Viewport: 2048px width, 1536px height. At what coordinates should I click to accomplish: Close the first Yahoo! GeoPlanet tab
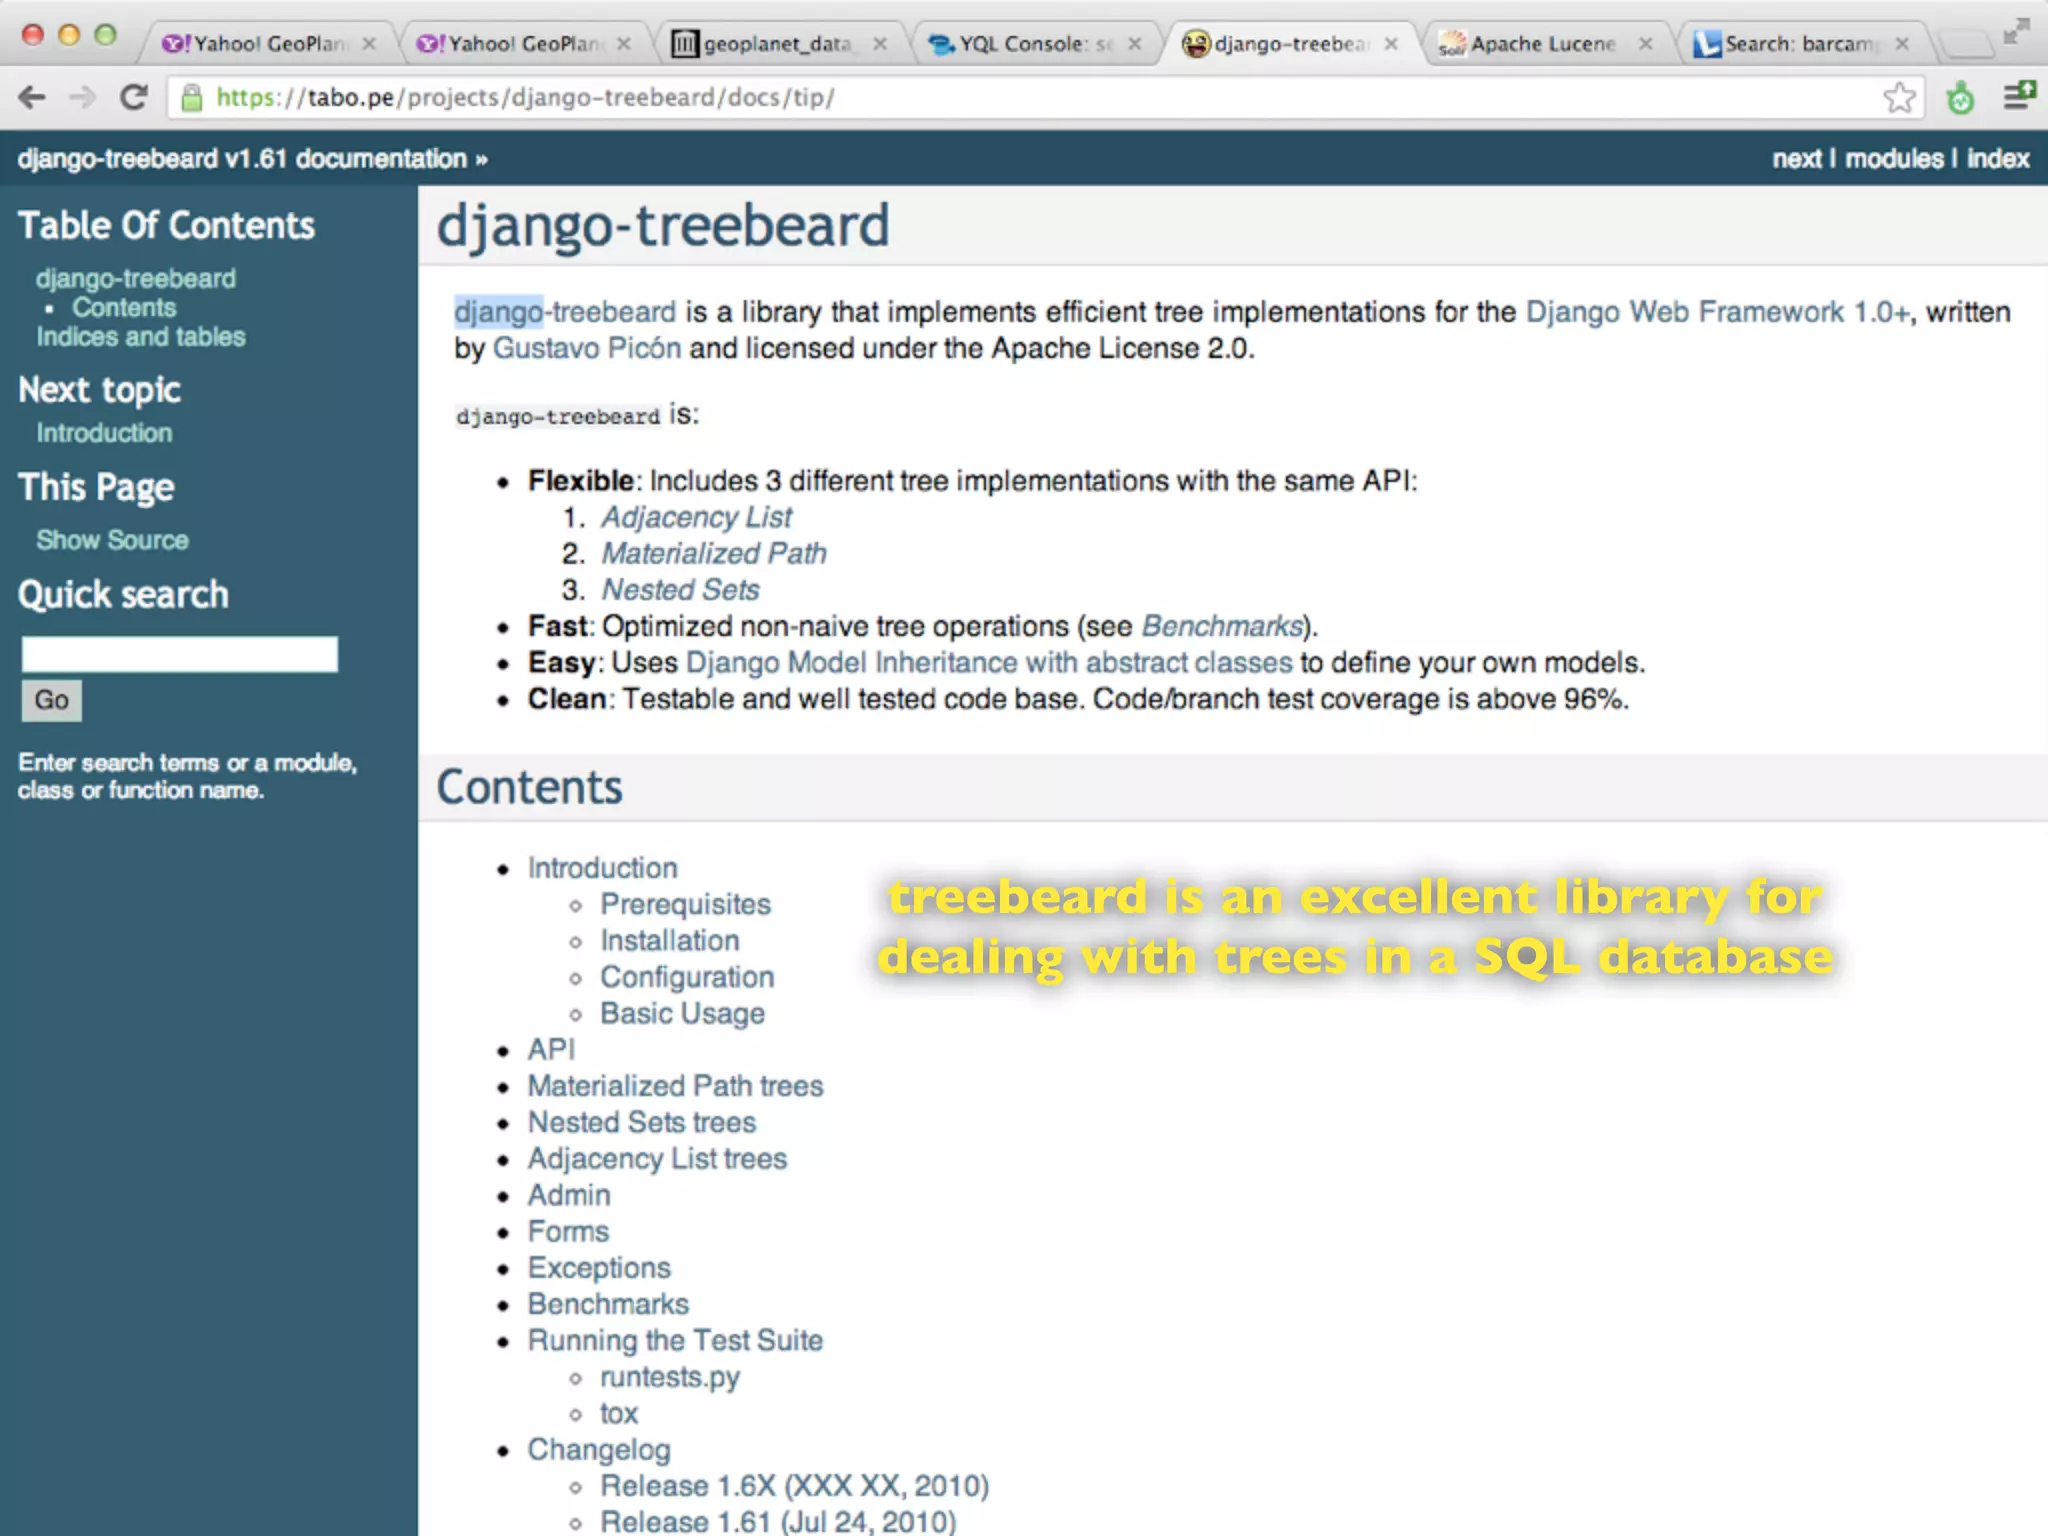[369, 44]
